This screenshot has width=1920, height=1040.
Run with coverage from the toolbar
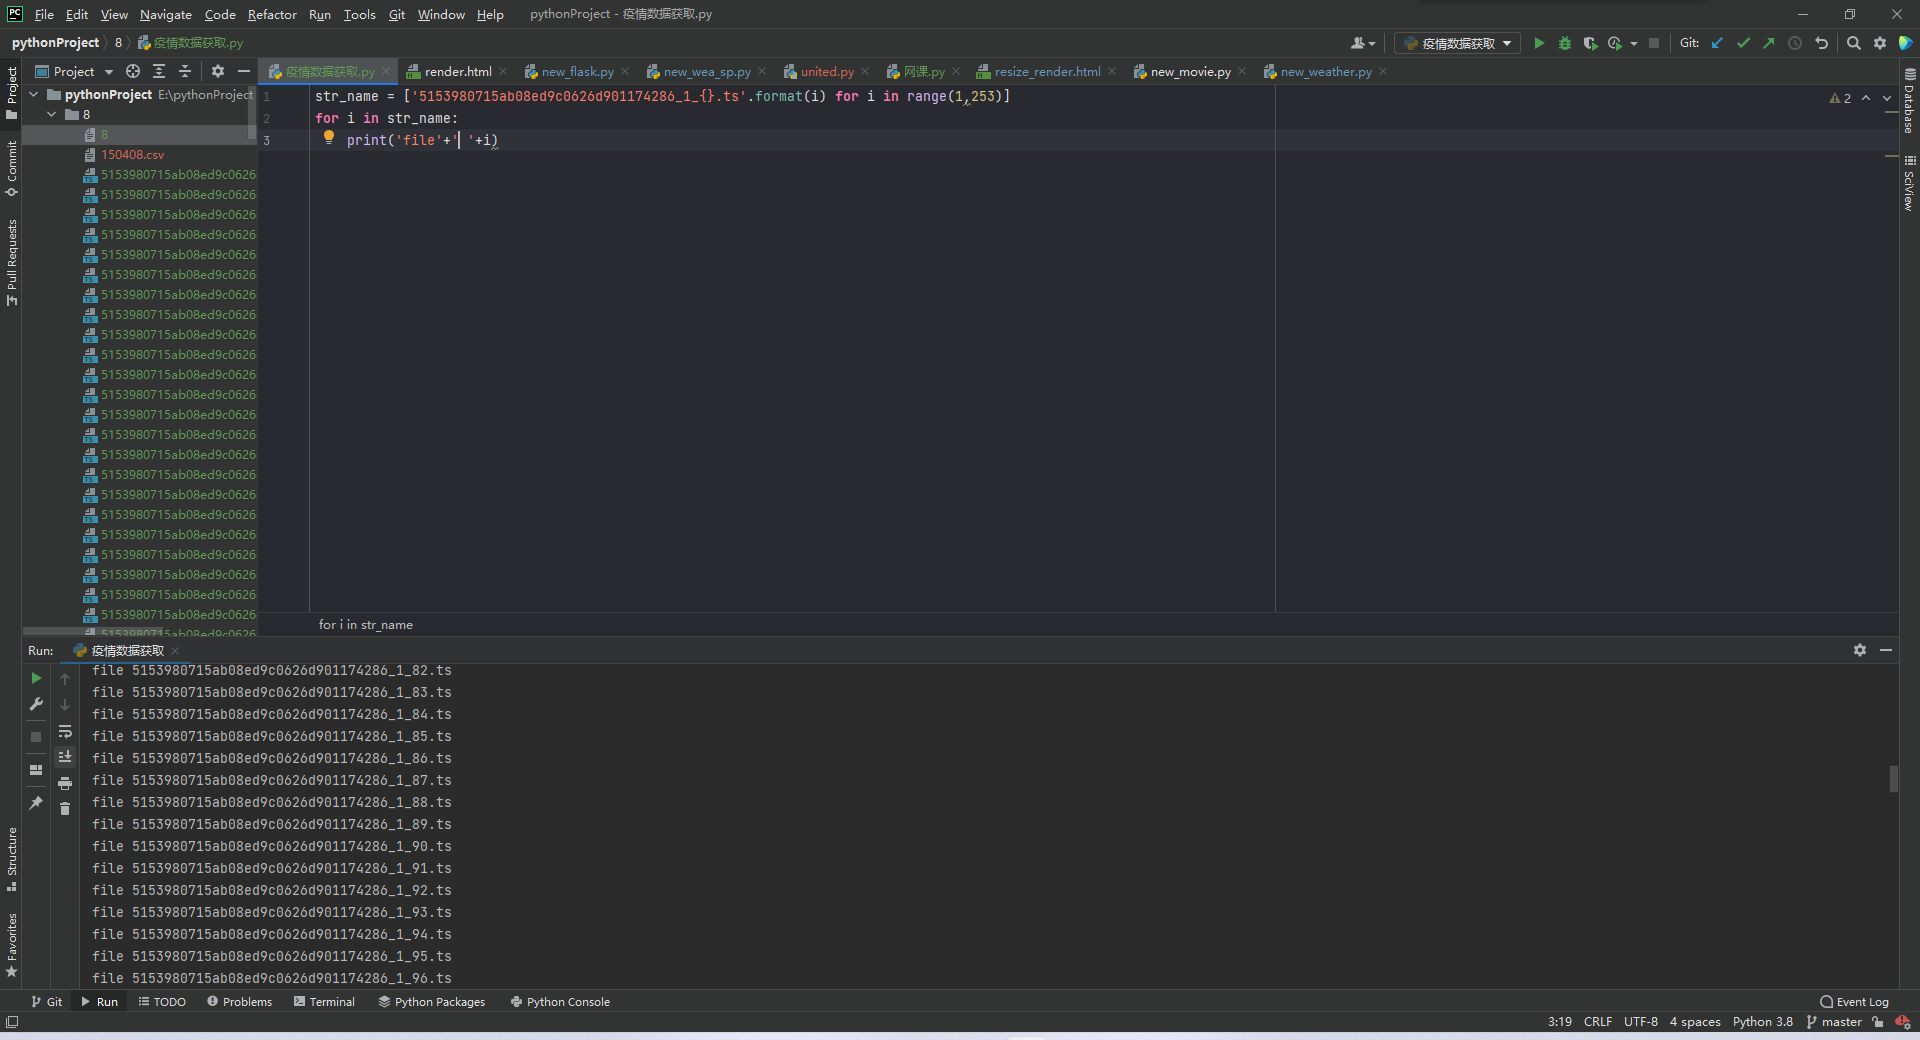[x=1590, y=43]
